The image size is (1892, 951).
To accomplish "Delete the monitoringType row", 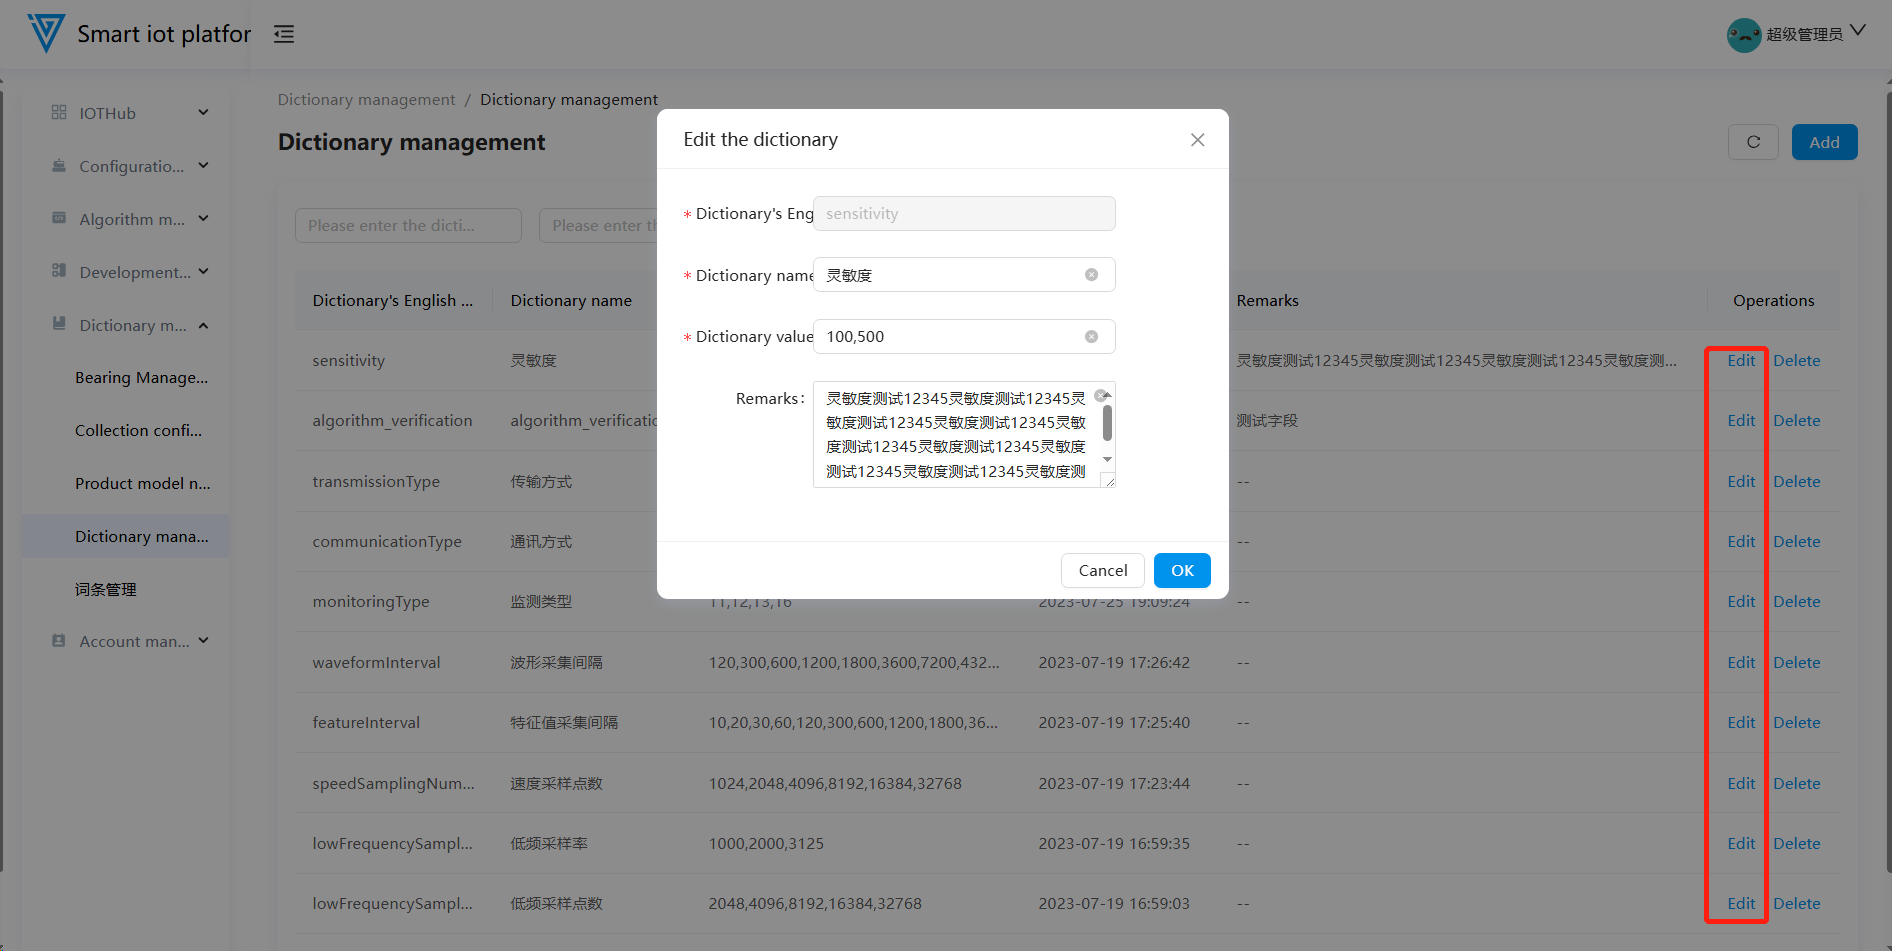I will click(x=1797, y=602).
